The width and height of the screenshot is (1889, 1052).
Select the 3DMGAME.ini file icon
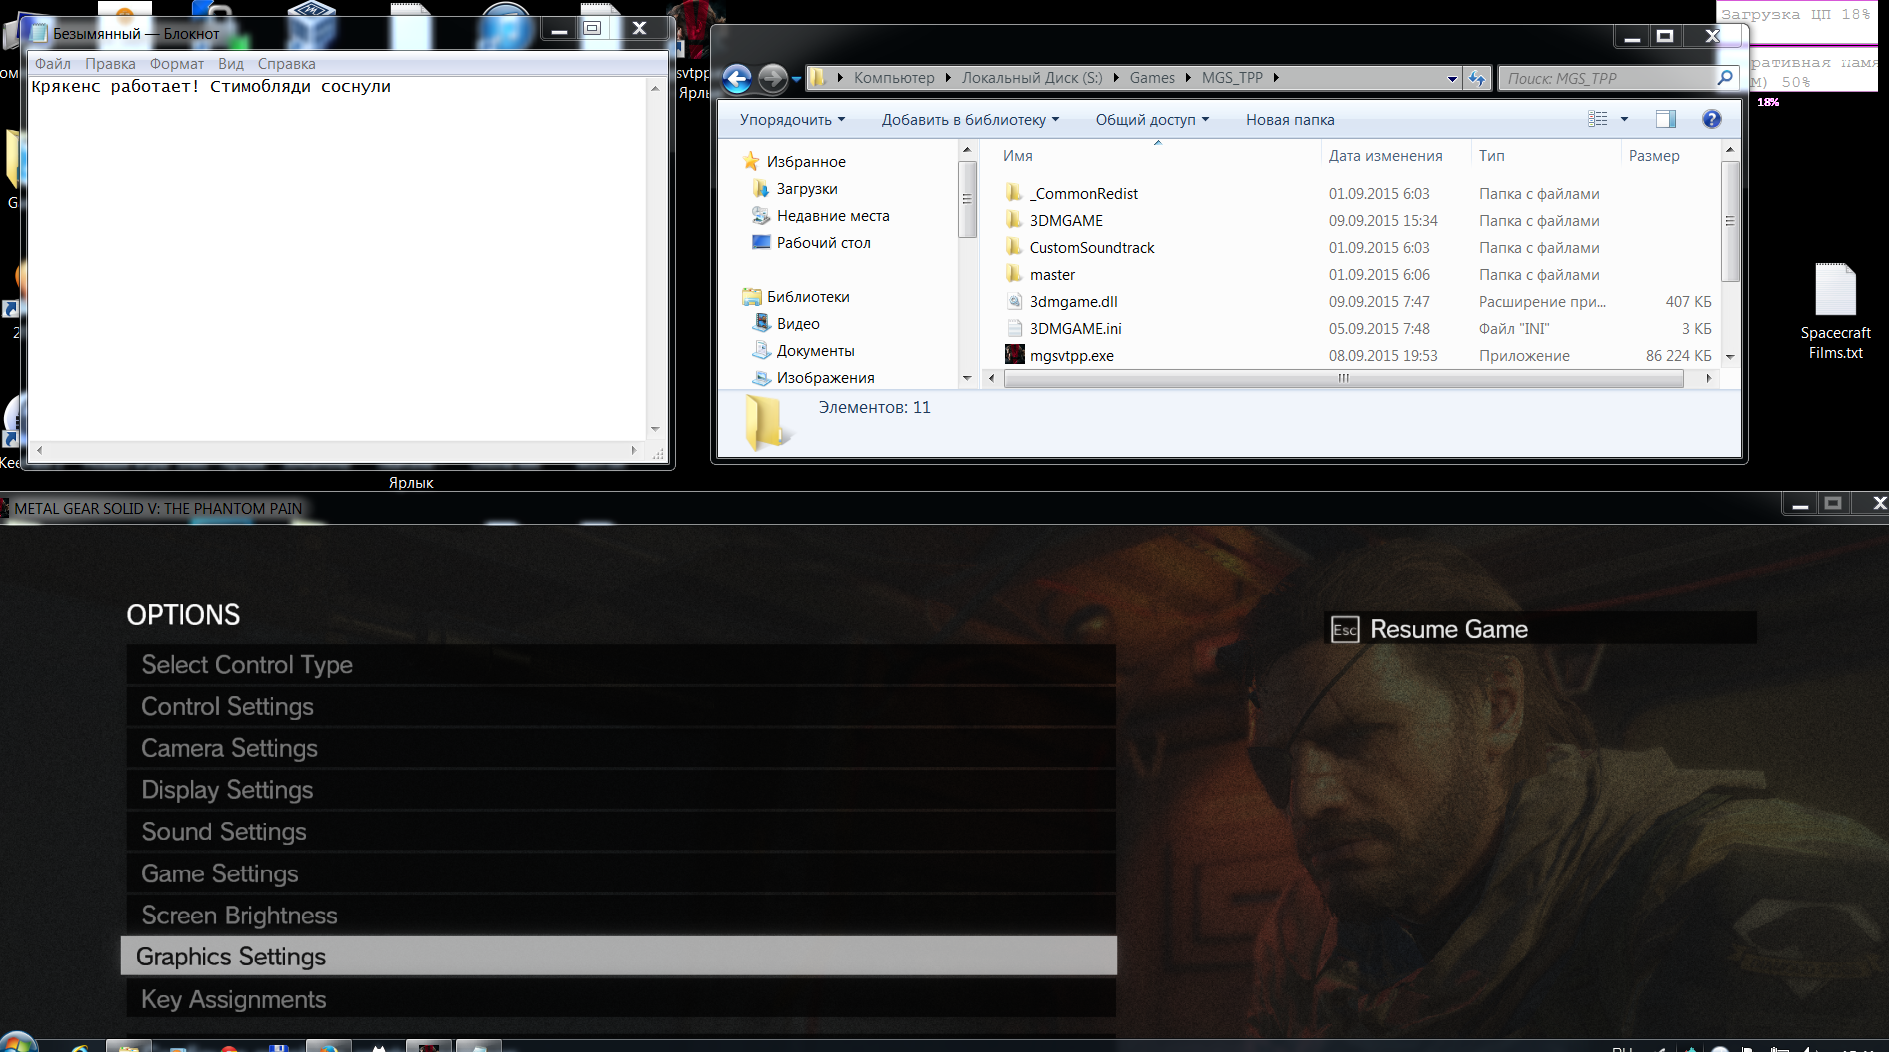coord(1015,328)
